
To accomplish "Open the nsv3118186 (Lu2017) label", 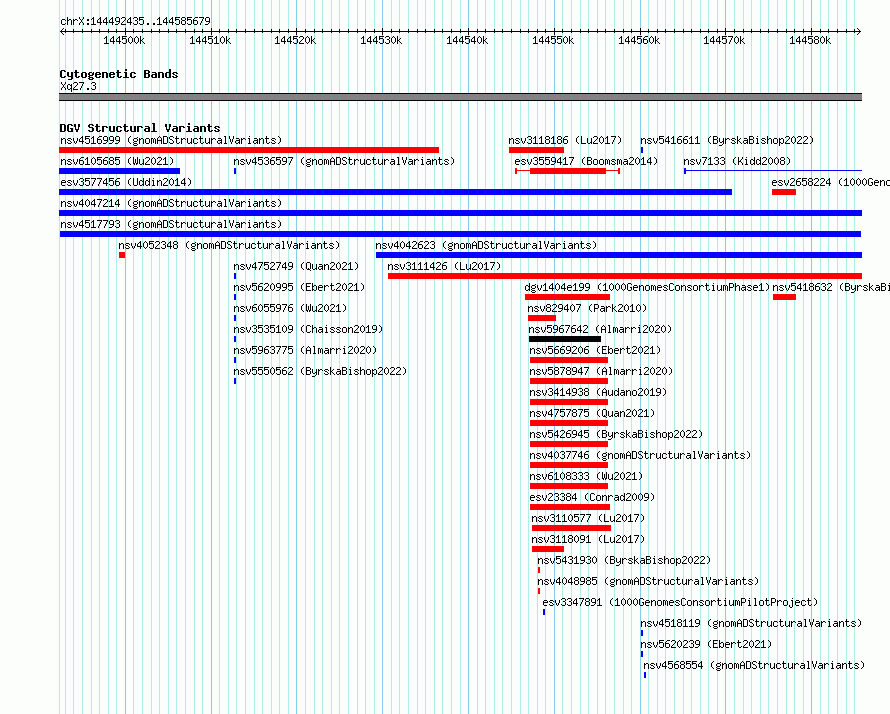I will click(x=565, y=140).
